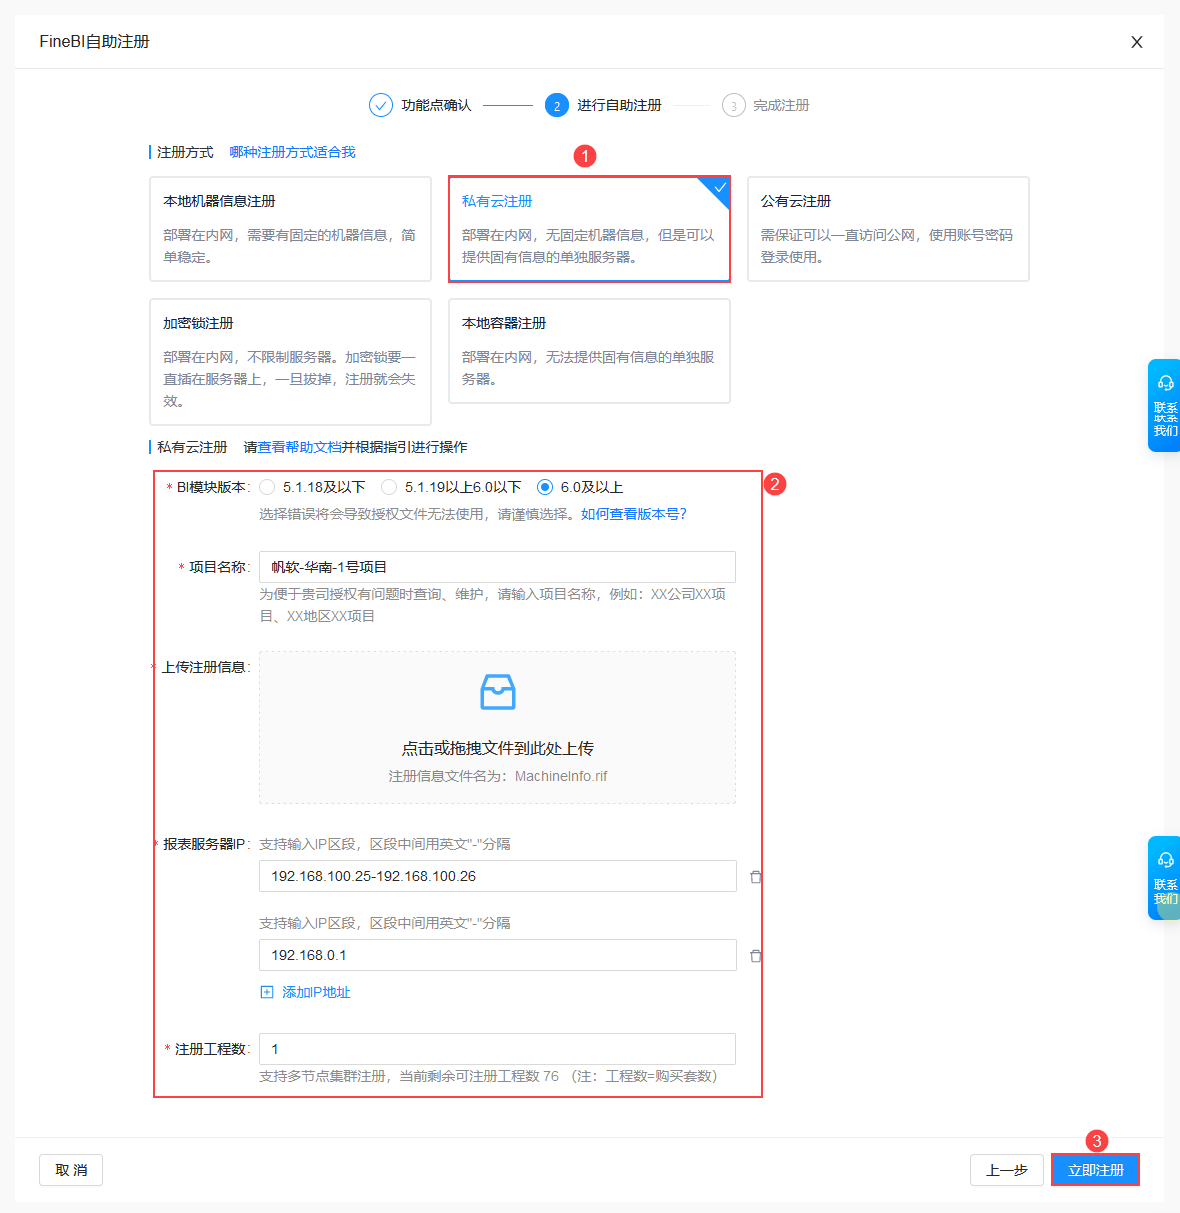Screen dimensions: 1180x1213
Task: Choose the 本地容器注册 card
Action: (589, 351)
